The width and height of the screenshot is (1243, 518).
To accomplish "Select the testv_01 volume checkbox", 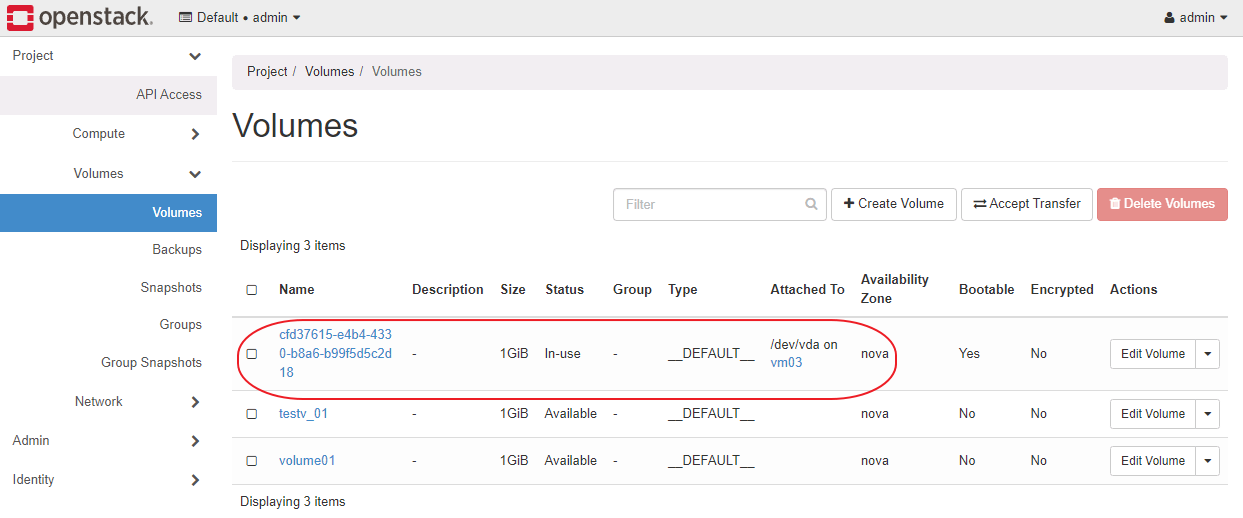I will click(x=252, y=414).
